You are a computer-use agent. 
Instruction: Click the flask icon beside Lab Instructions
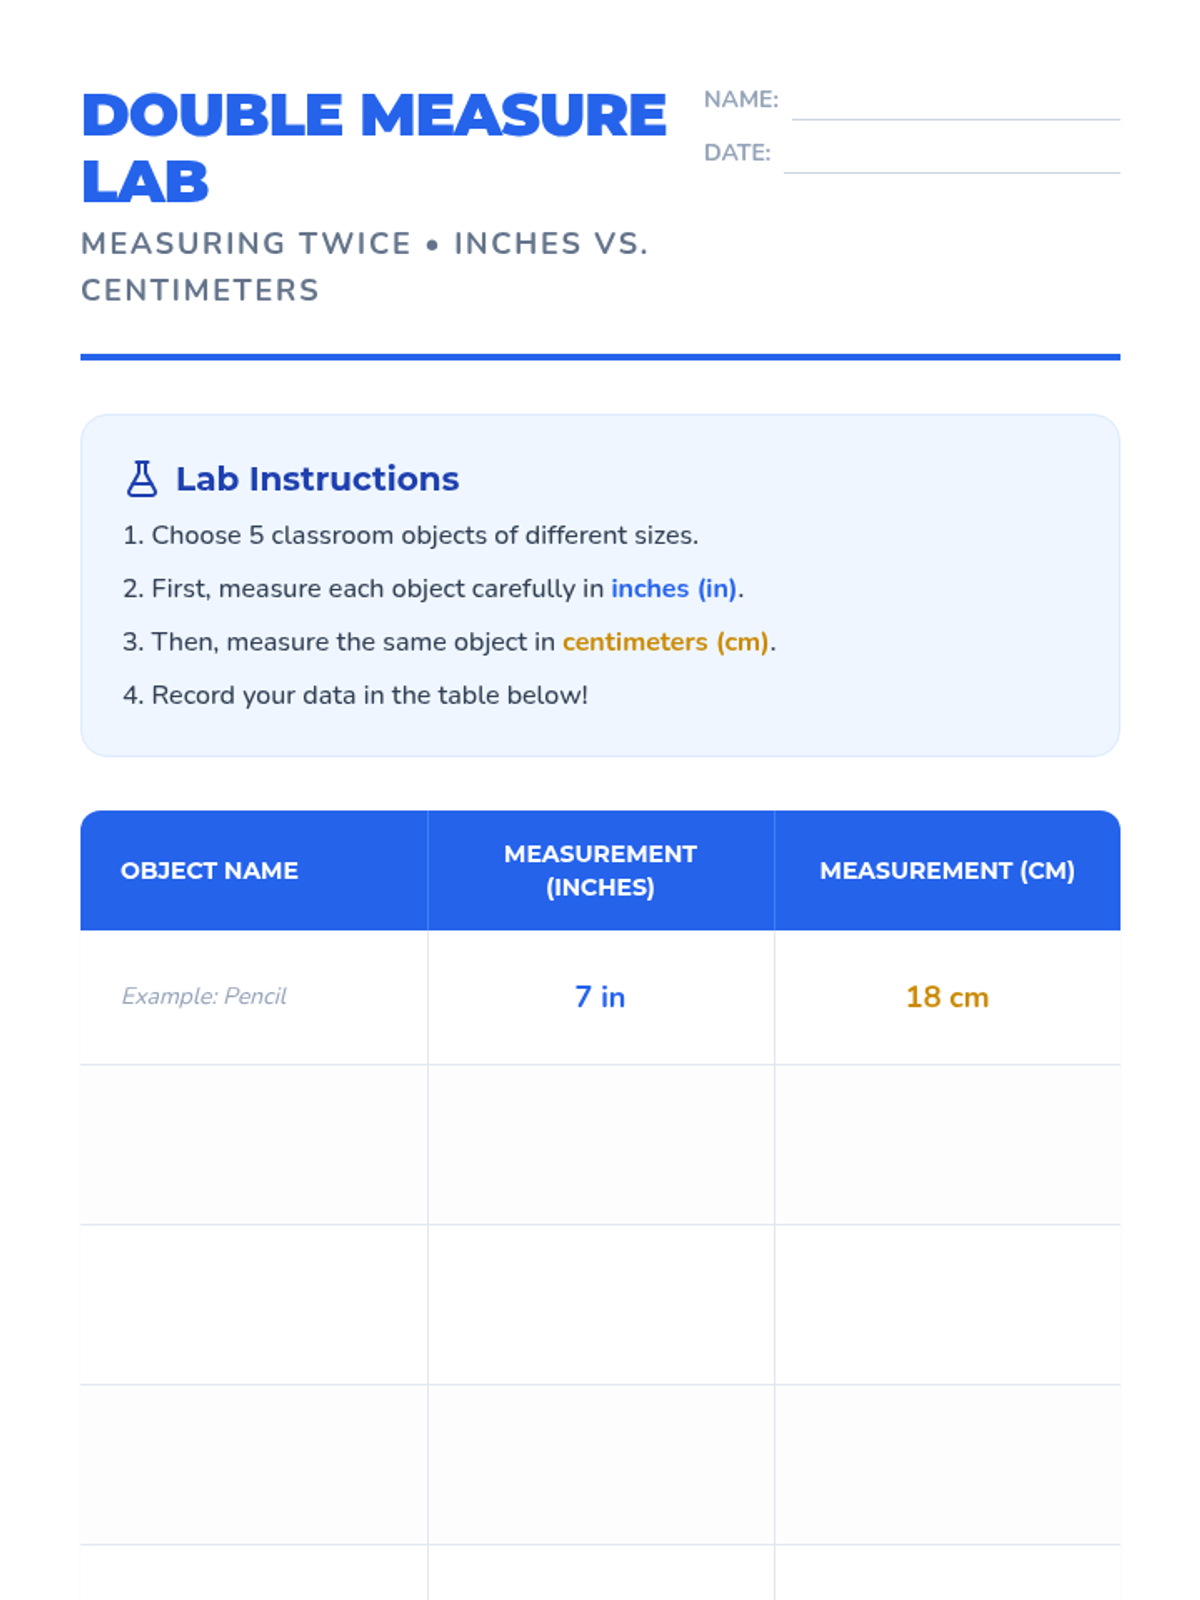coord(142,479)
